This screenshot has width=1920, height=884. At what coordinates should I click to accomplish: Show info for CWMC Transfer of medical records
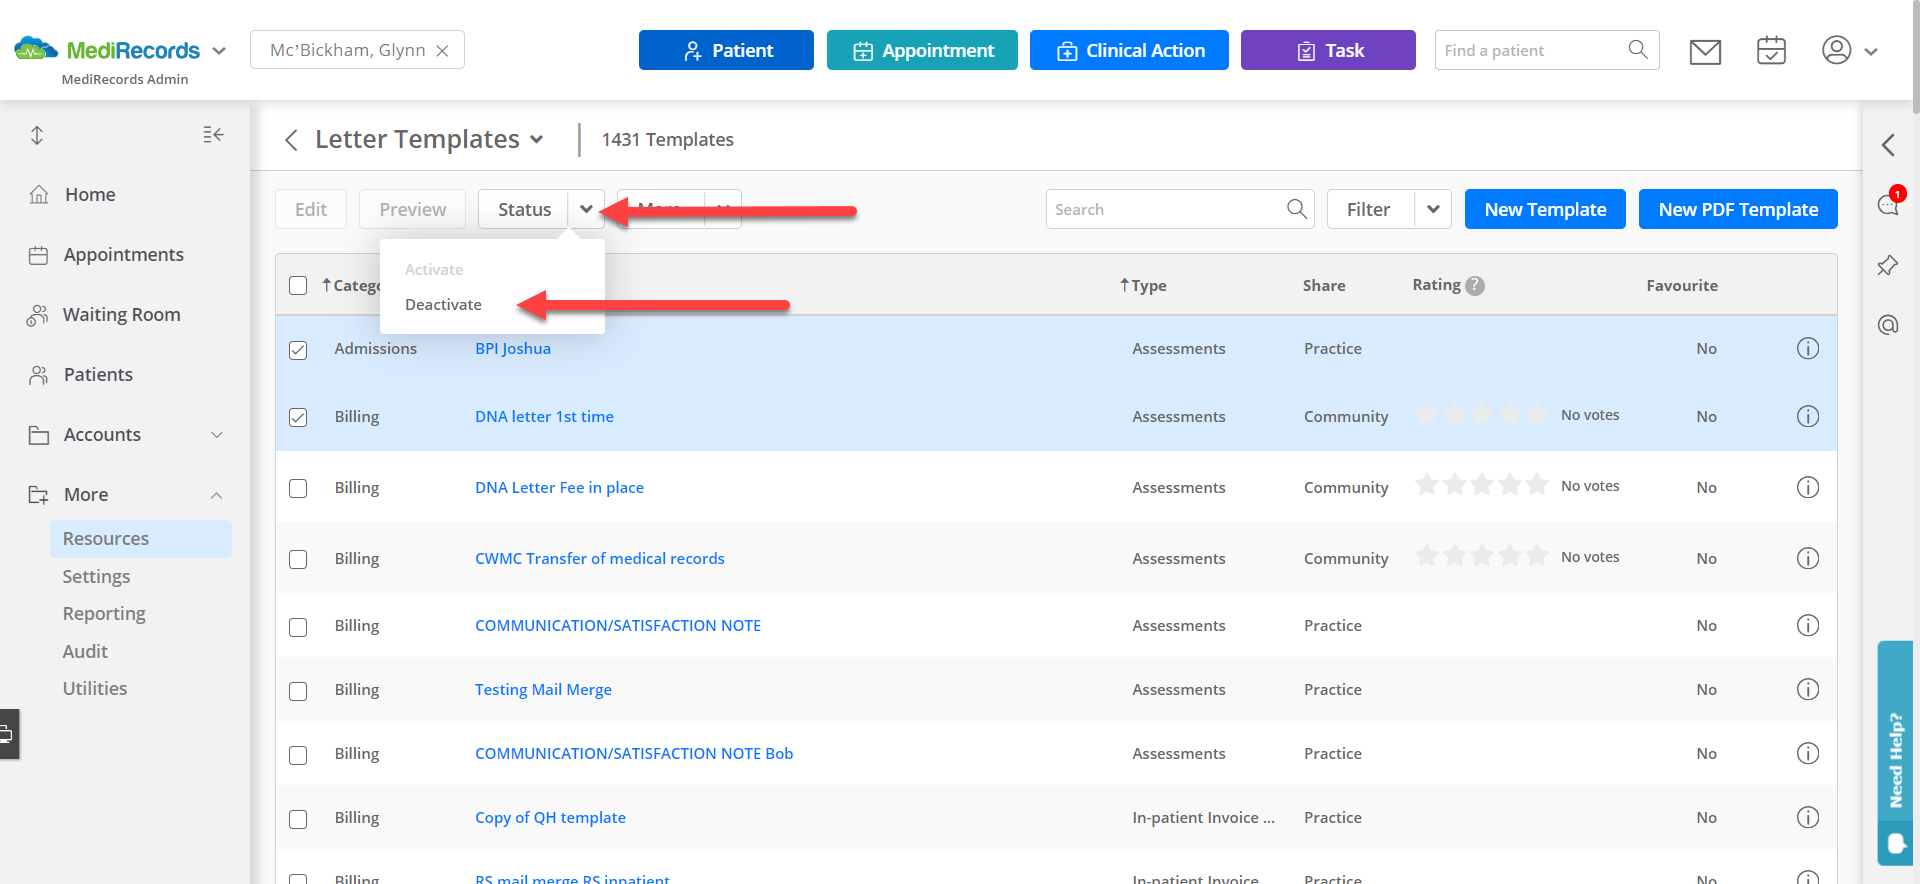[1808, 558]
